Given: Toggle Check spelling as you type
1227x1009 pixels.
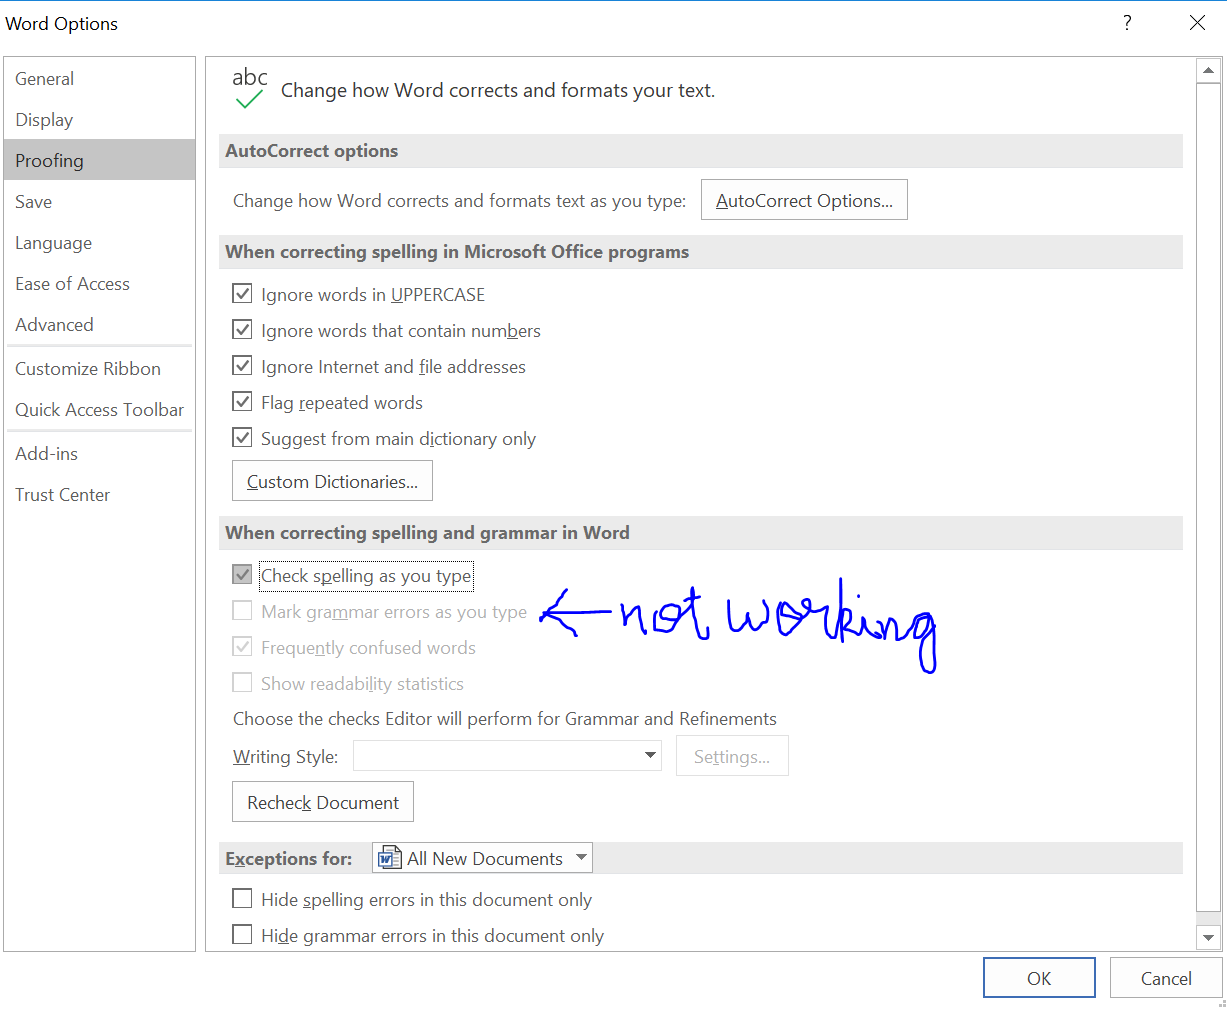Looking at the screenshot, I should (x=241, y=574).
